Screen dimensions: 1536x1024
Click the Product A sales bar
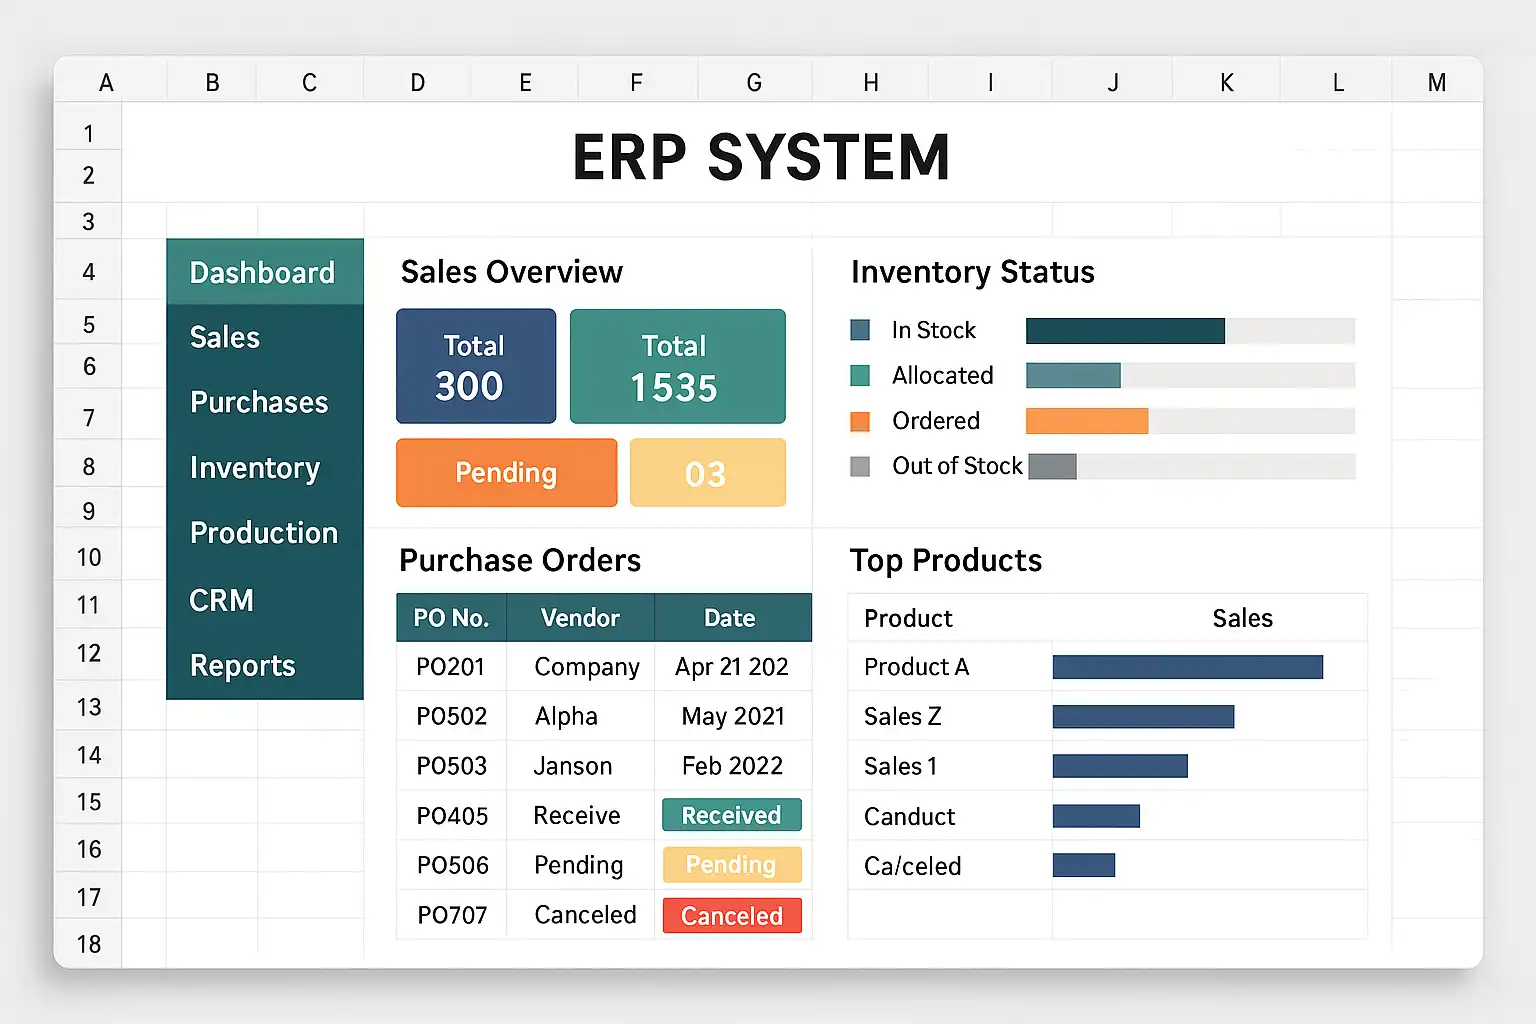[1187, 667]
